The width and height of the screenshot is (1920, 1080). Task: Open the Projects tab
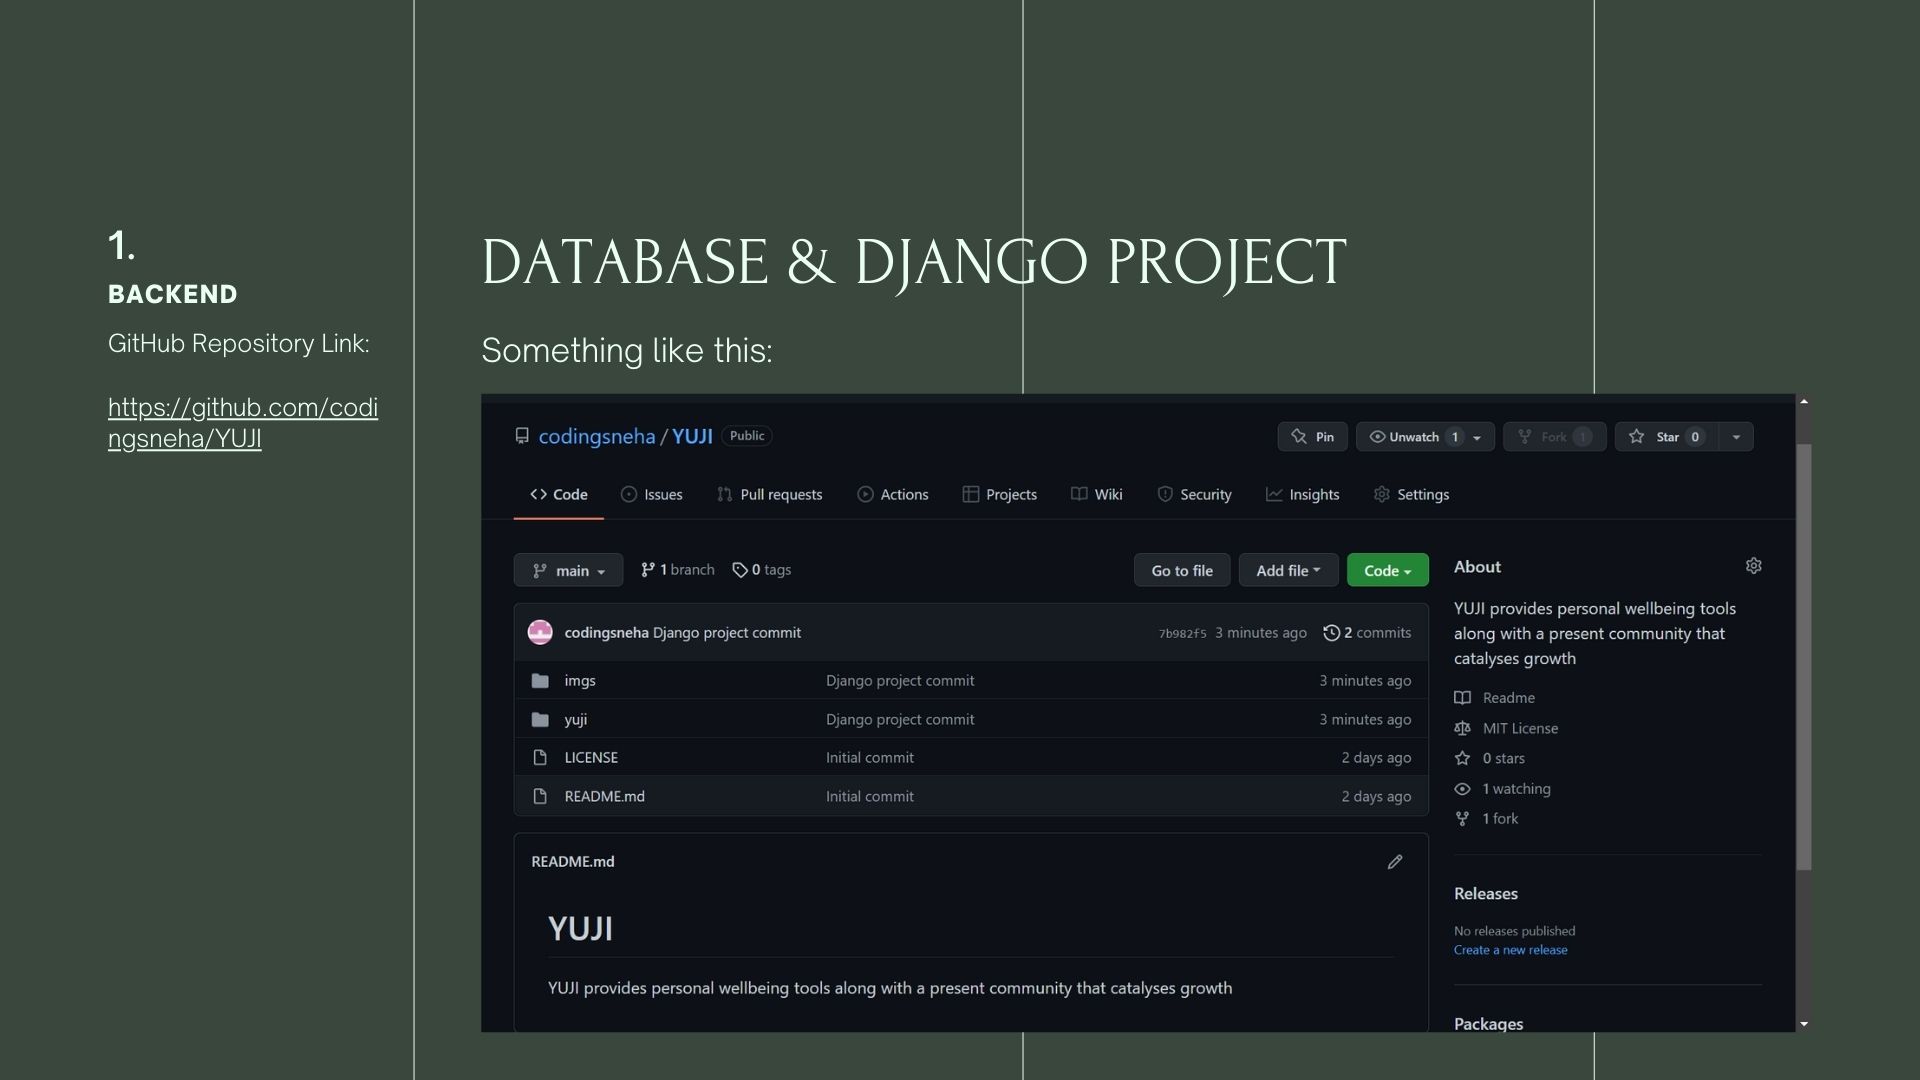coord(1000,494)
